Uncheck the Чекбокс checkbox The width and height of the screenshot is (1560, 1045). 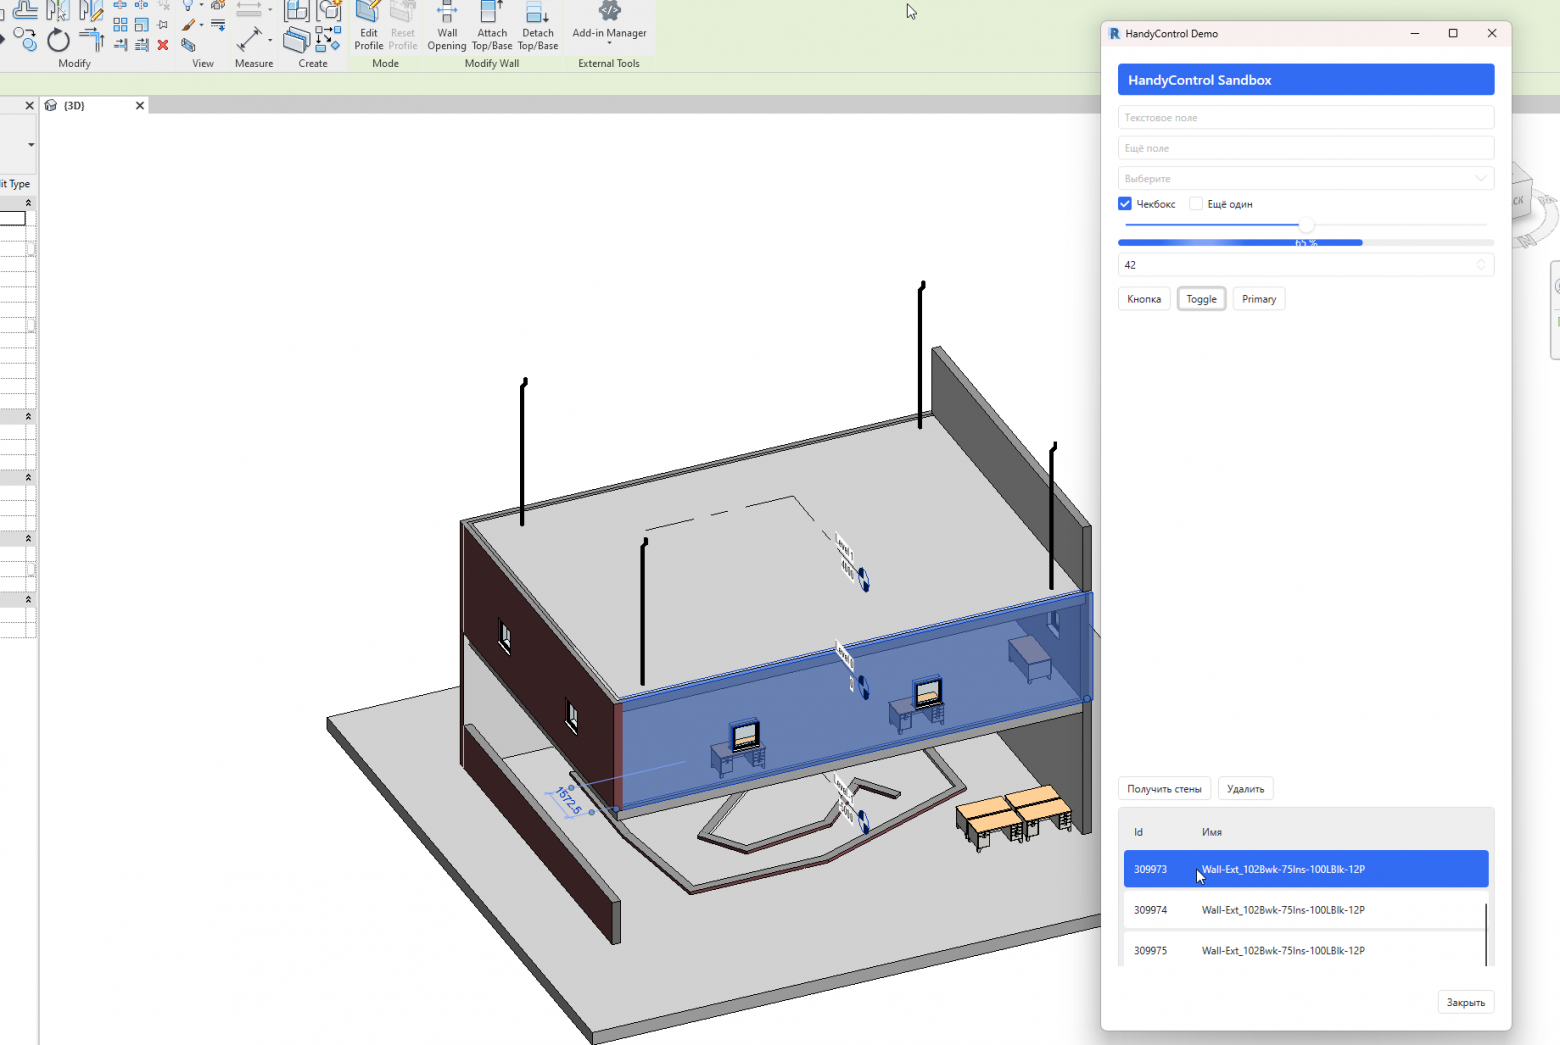click(1124, 203)
